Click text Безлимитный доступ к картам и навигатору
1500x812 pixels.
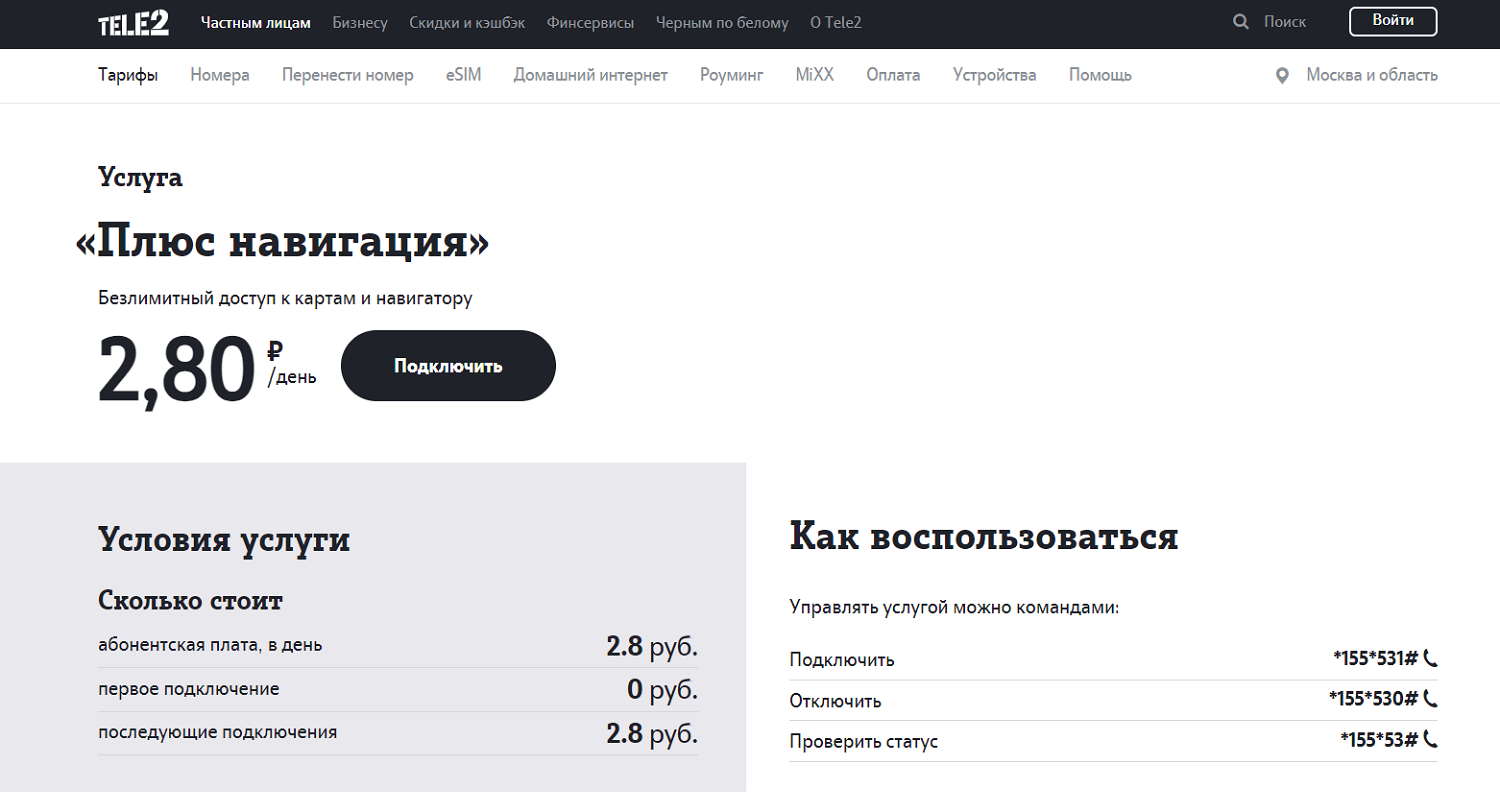coord(285,298)
